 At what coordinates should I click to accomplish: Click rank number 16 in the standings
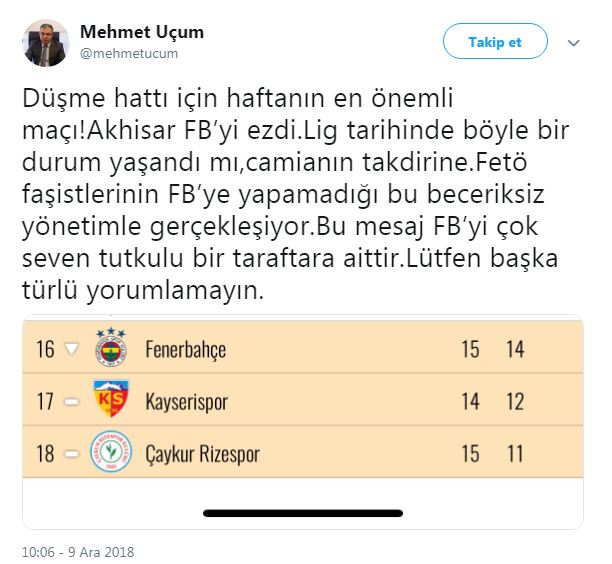point(45,350)
